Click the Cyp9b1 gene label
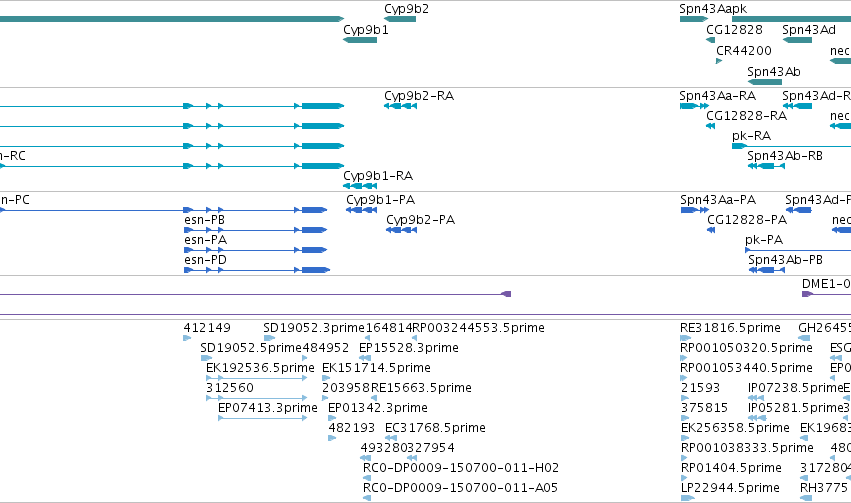Screen dimensions: 851x503 (x=366, y=30)
